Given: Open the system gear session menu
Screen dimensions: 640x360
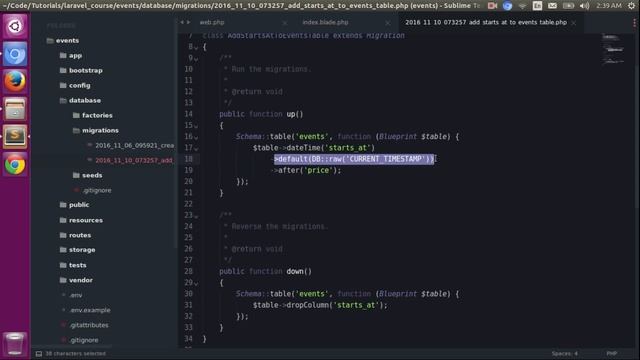Looking at the screenshot, I should (x=631, y=6).
